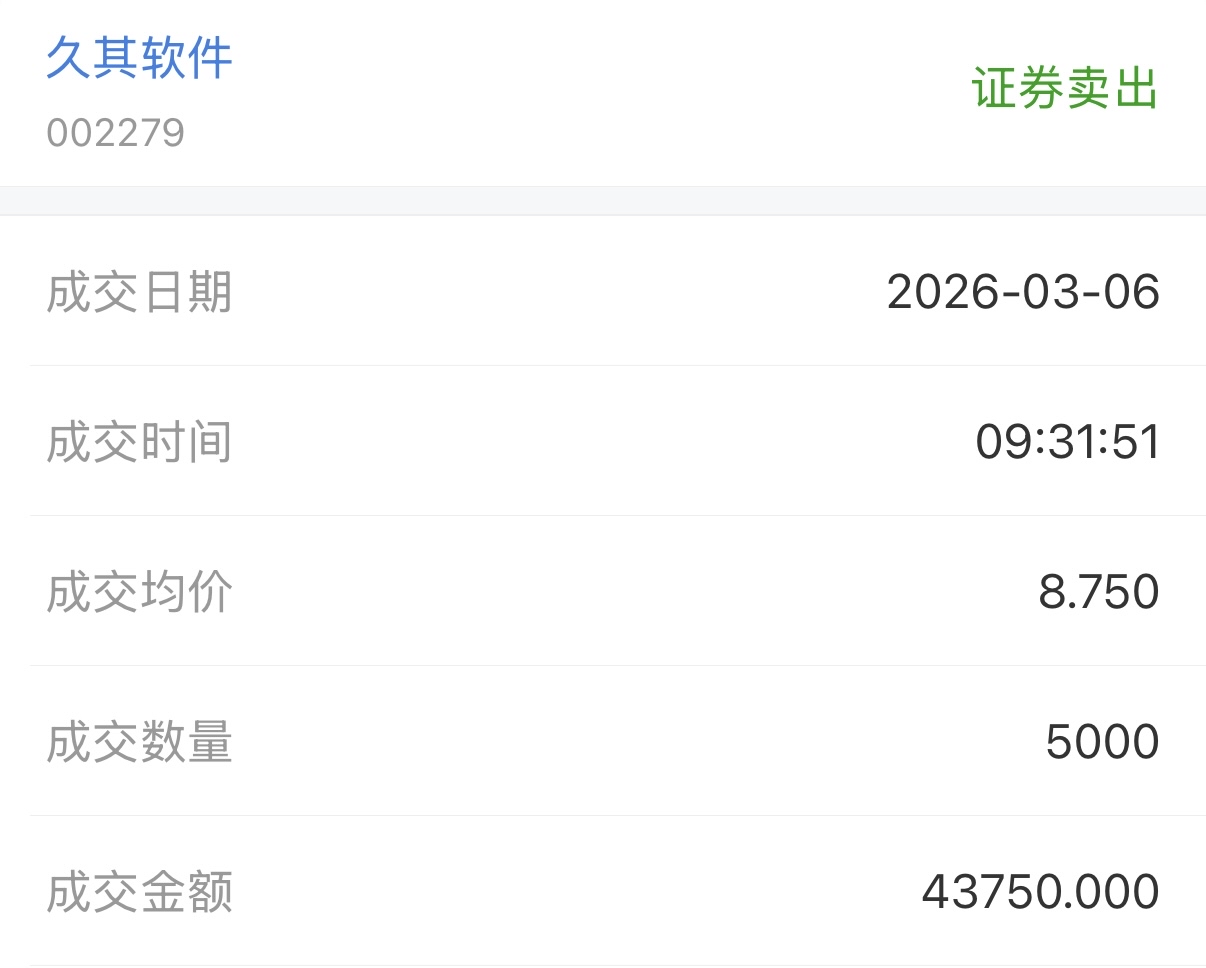Viewport: 1206px width, 968px height.
Task: Select the 成交日期 label
Action: (139, 292)
